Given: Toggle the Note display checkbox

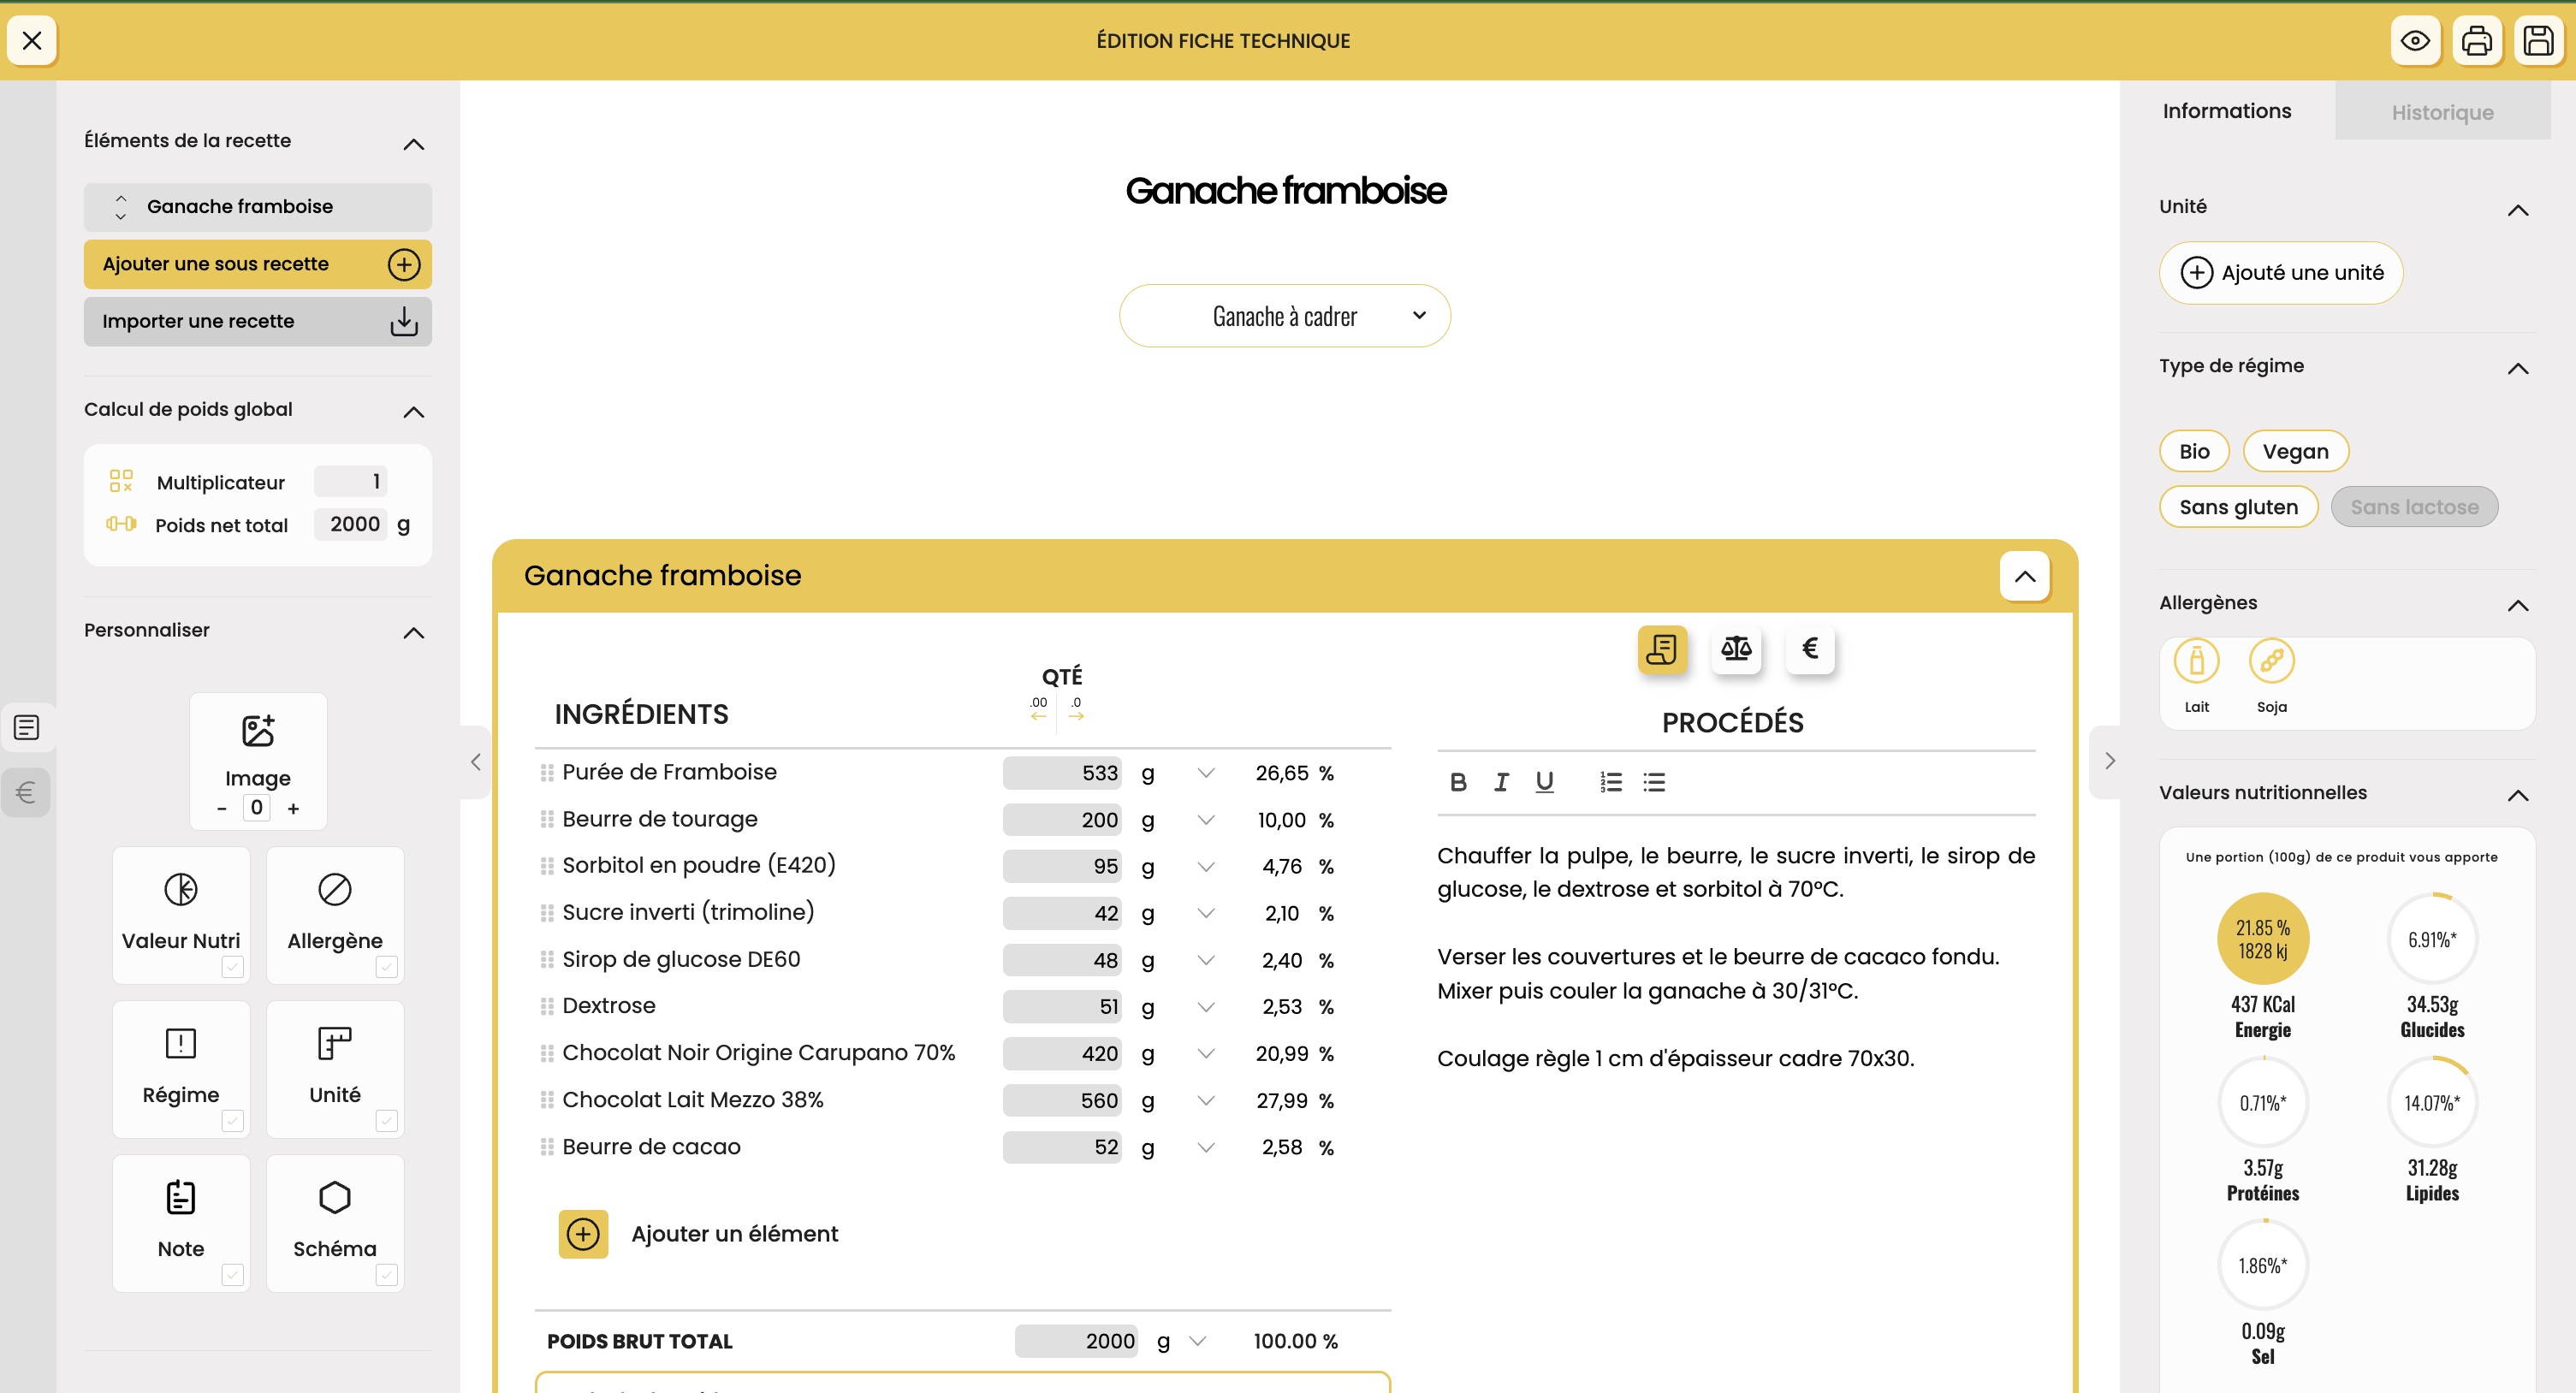Looking at the screenshot, I should coord(232,1275).
